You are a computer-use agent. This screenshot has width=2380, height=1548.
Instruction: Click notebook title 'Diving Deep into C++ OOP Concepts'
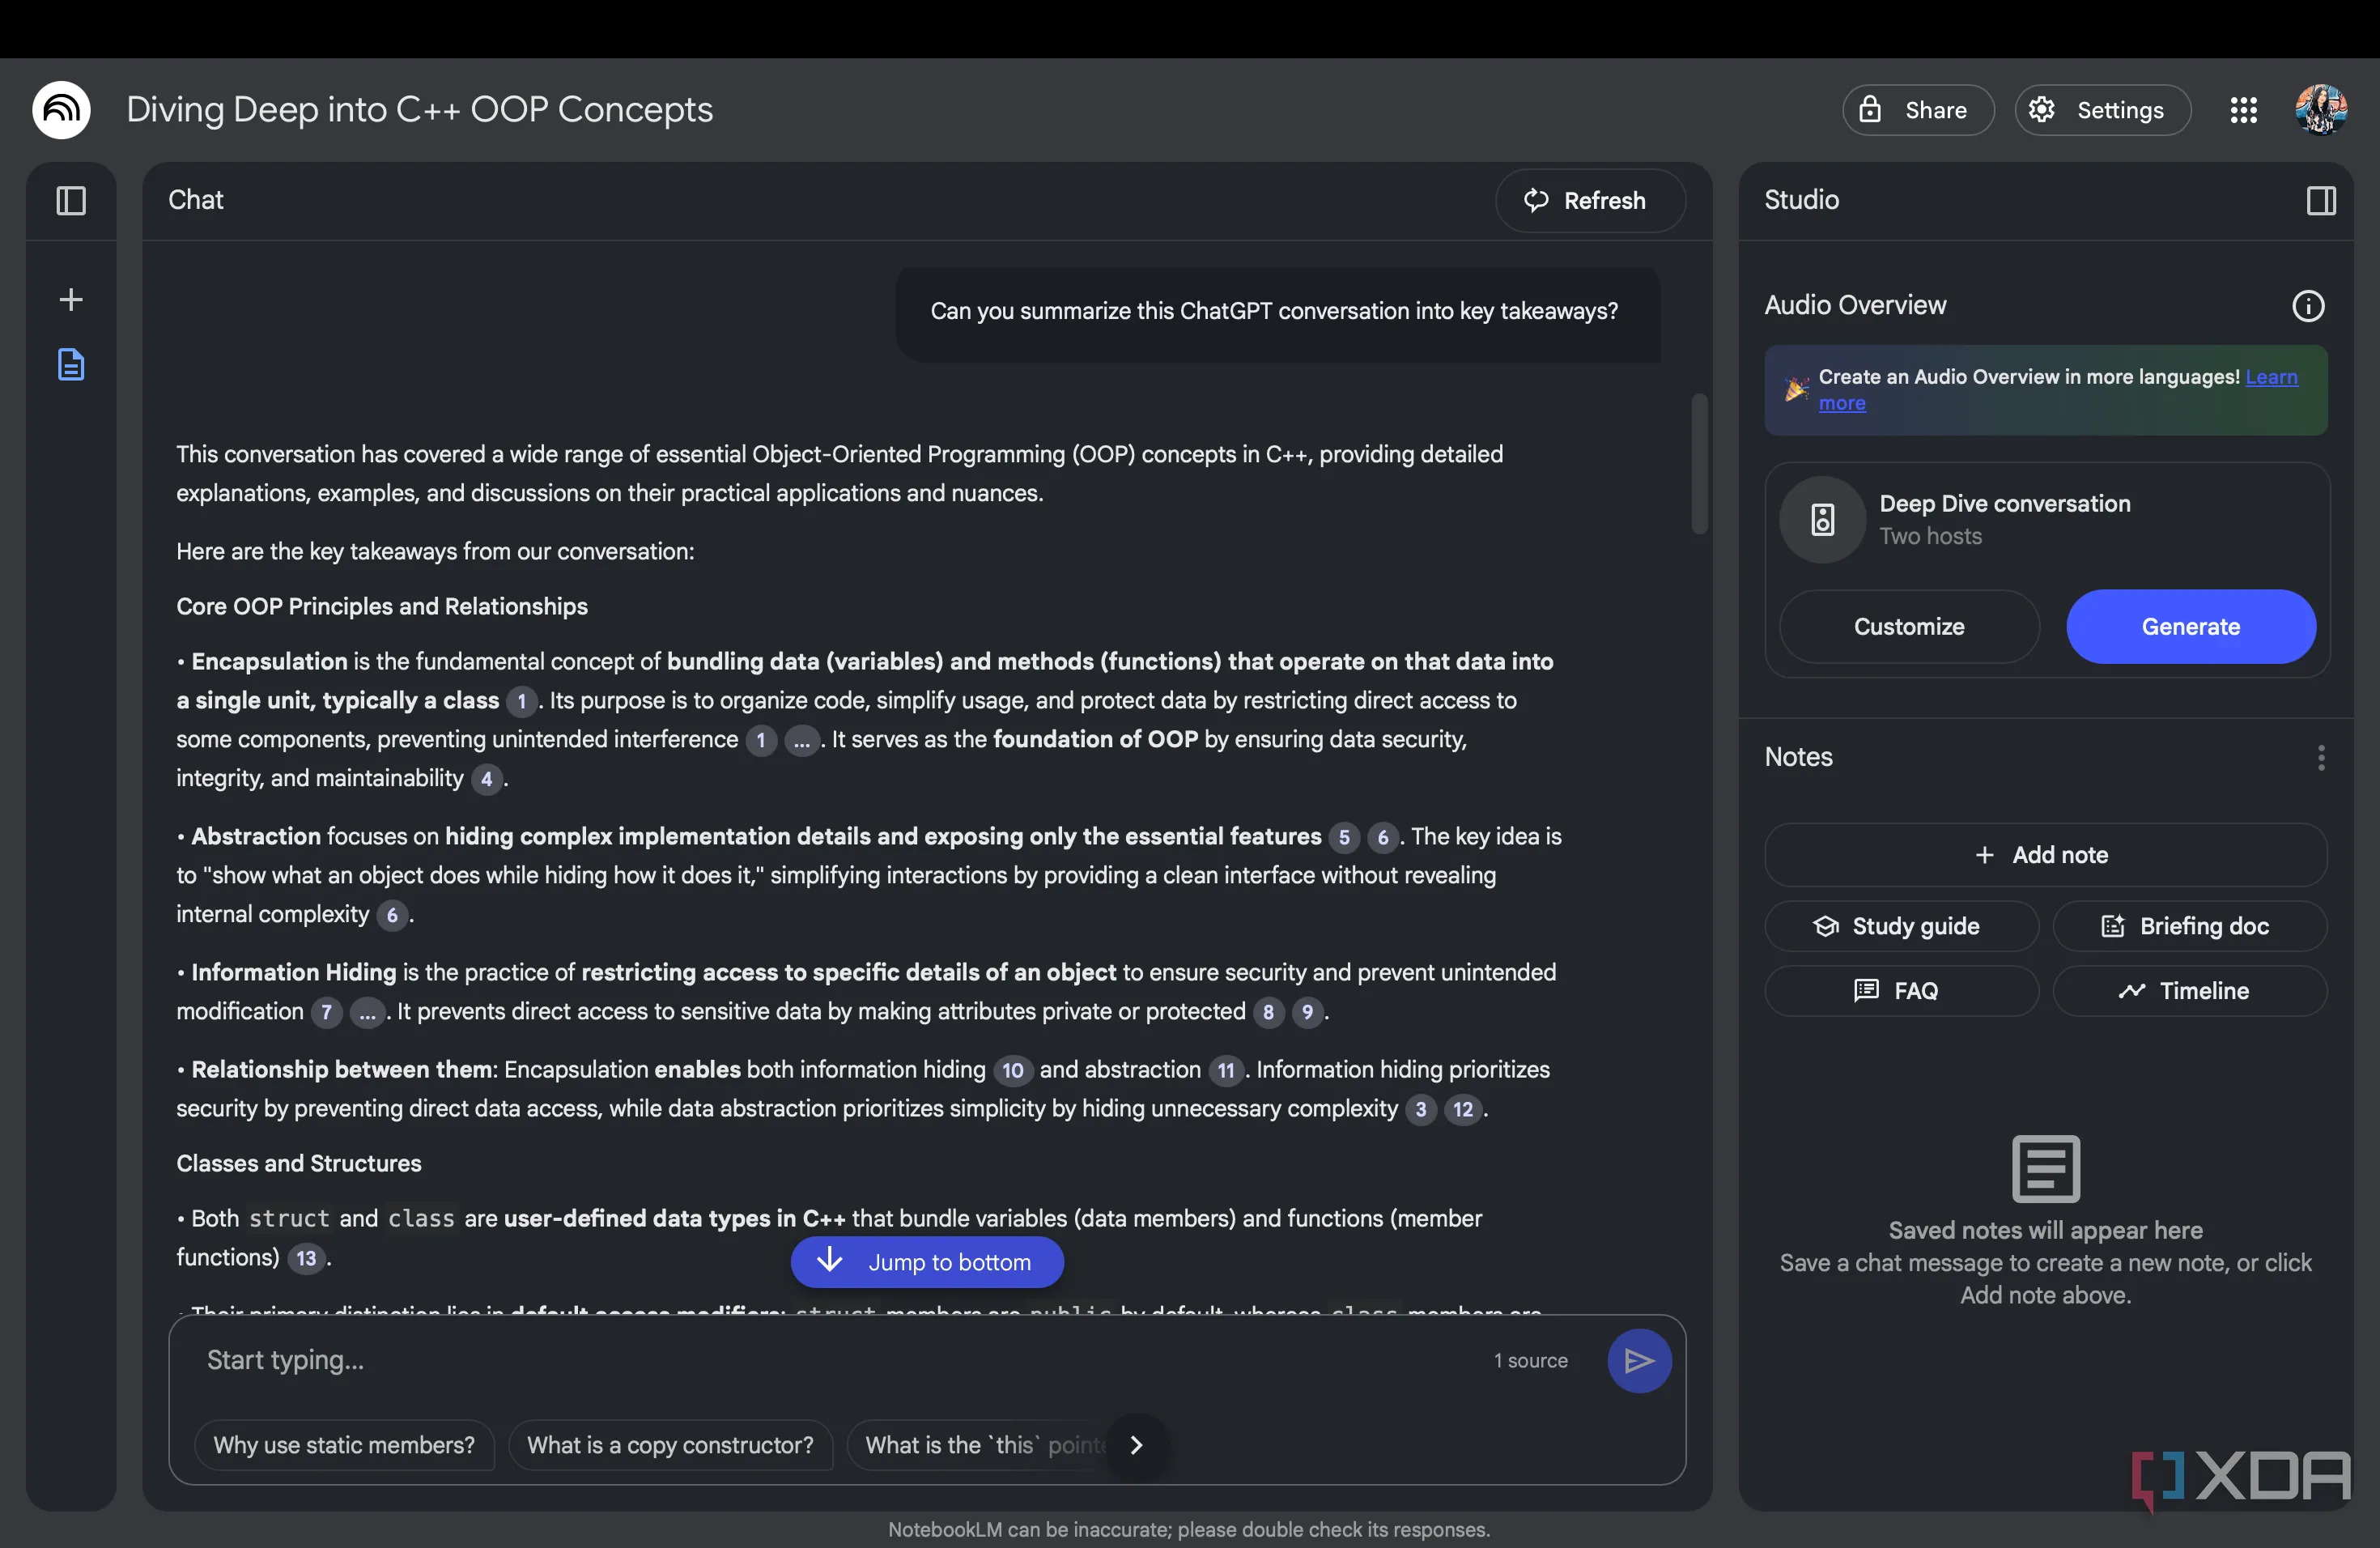pyautogui.click(x=419, y=109)
